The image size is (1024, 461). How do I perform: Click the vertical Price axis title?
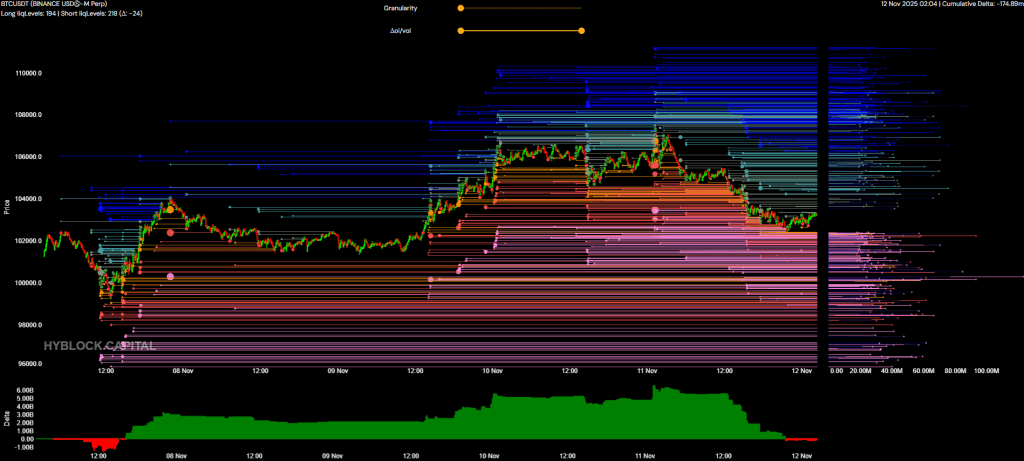pyautogui.click(x=7, y=207)
